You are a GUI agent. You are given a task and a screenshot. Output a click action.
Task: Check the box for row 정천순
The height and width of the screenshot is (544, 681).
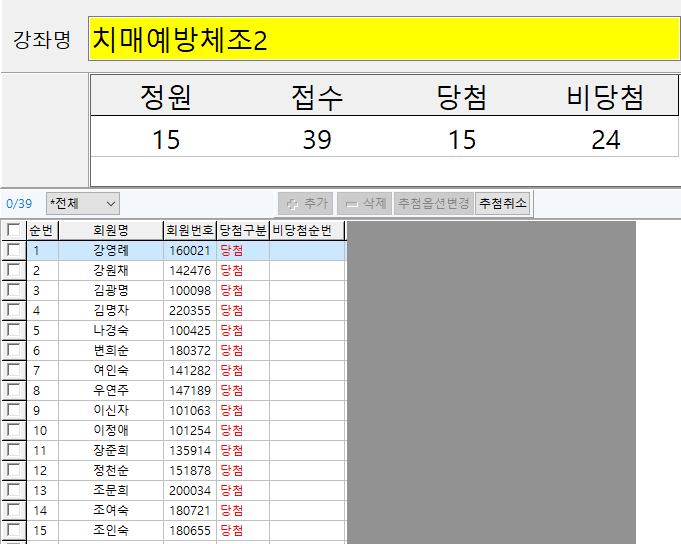click(13, 470)
